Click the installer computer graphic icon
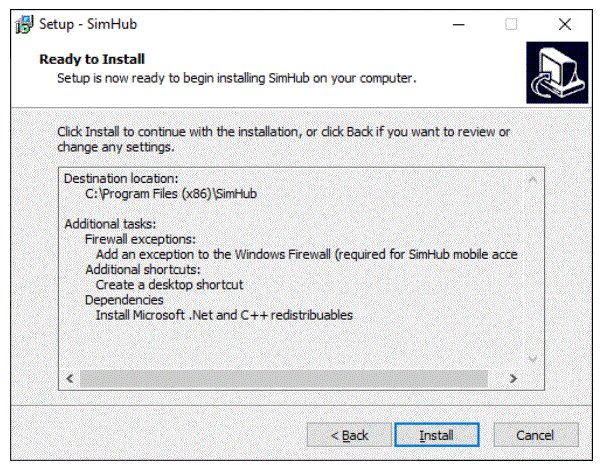Screen dimensions: 613x465 tap(557, 73)
